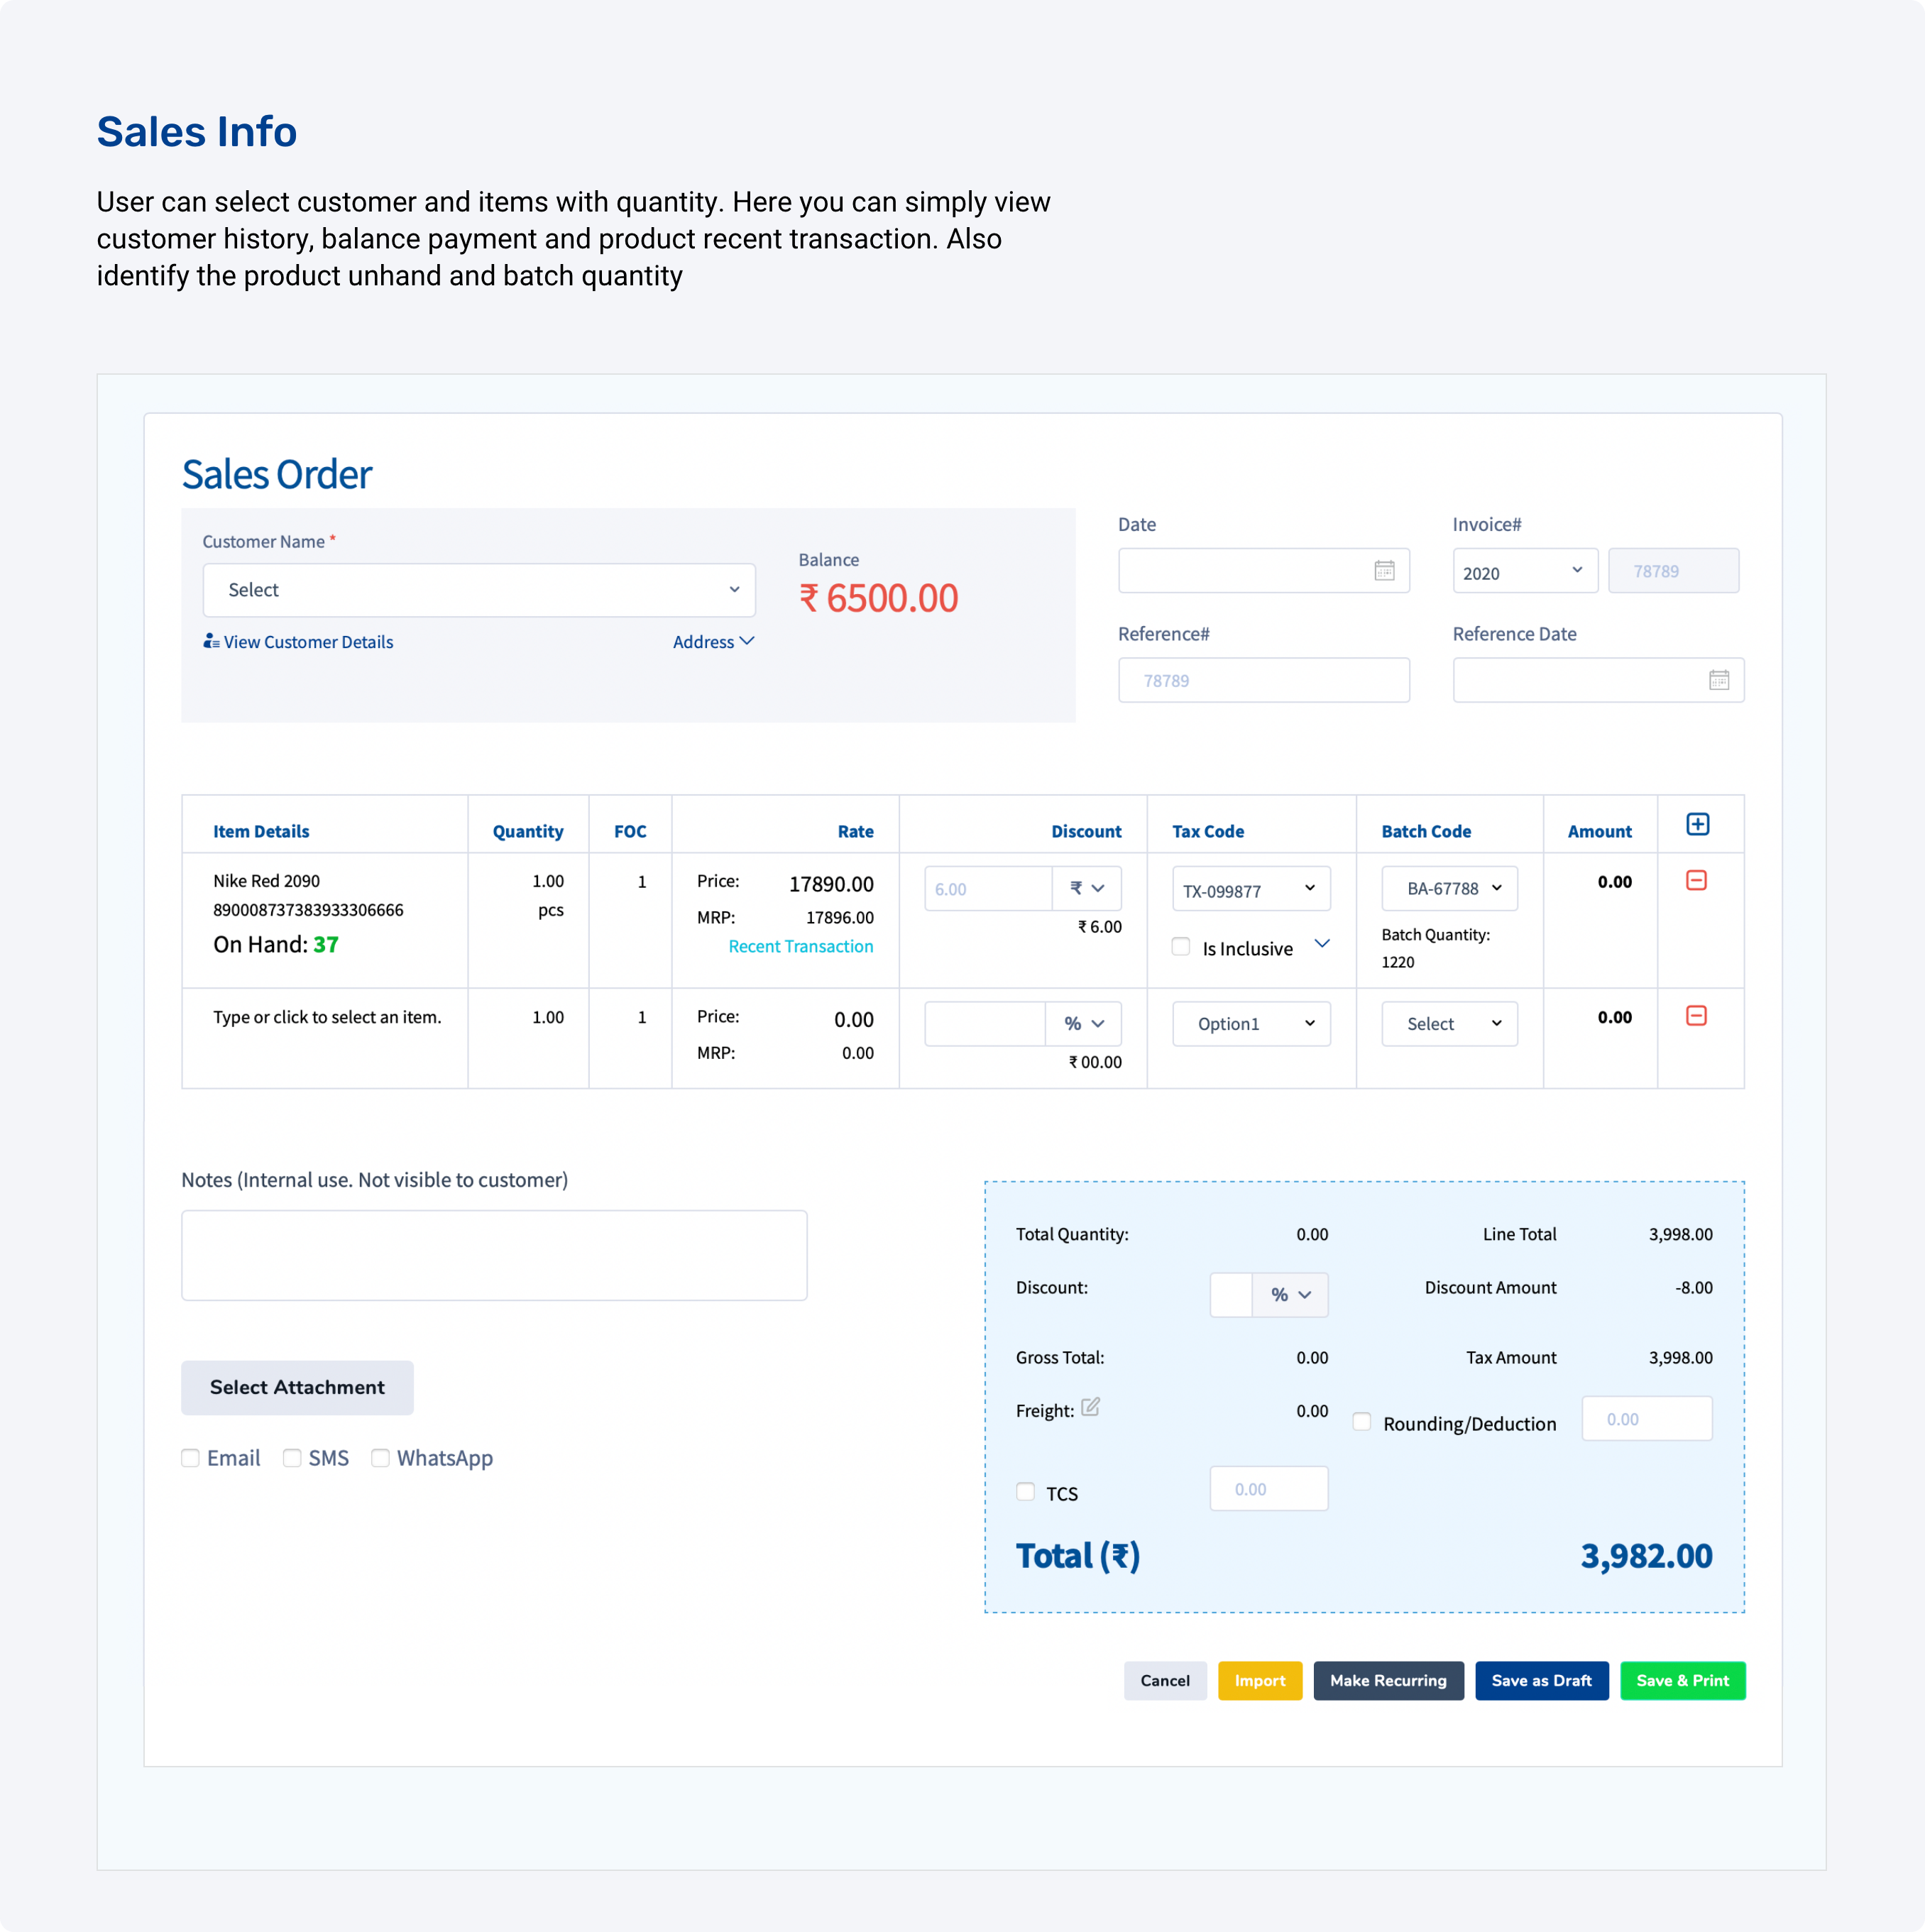This screenshot has width=1925, height=1932.
Task: Tick the TCS checkbox
Action: coord(1025,1492)
